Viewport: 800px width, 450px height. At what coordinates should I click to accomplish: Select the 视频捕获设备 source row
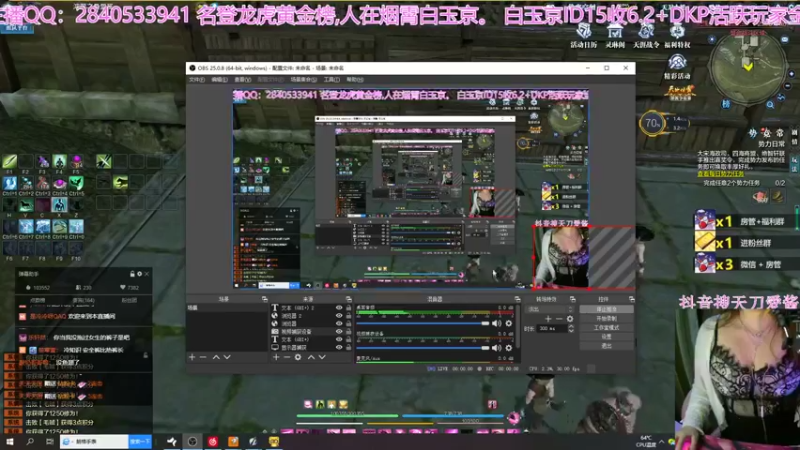[311, 332]
